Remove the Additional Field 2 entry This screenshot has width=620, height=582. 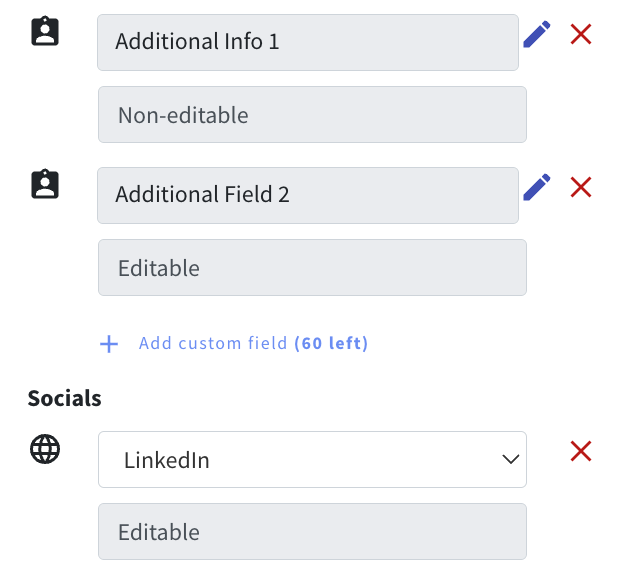pos(581,187)
